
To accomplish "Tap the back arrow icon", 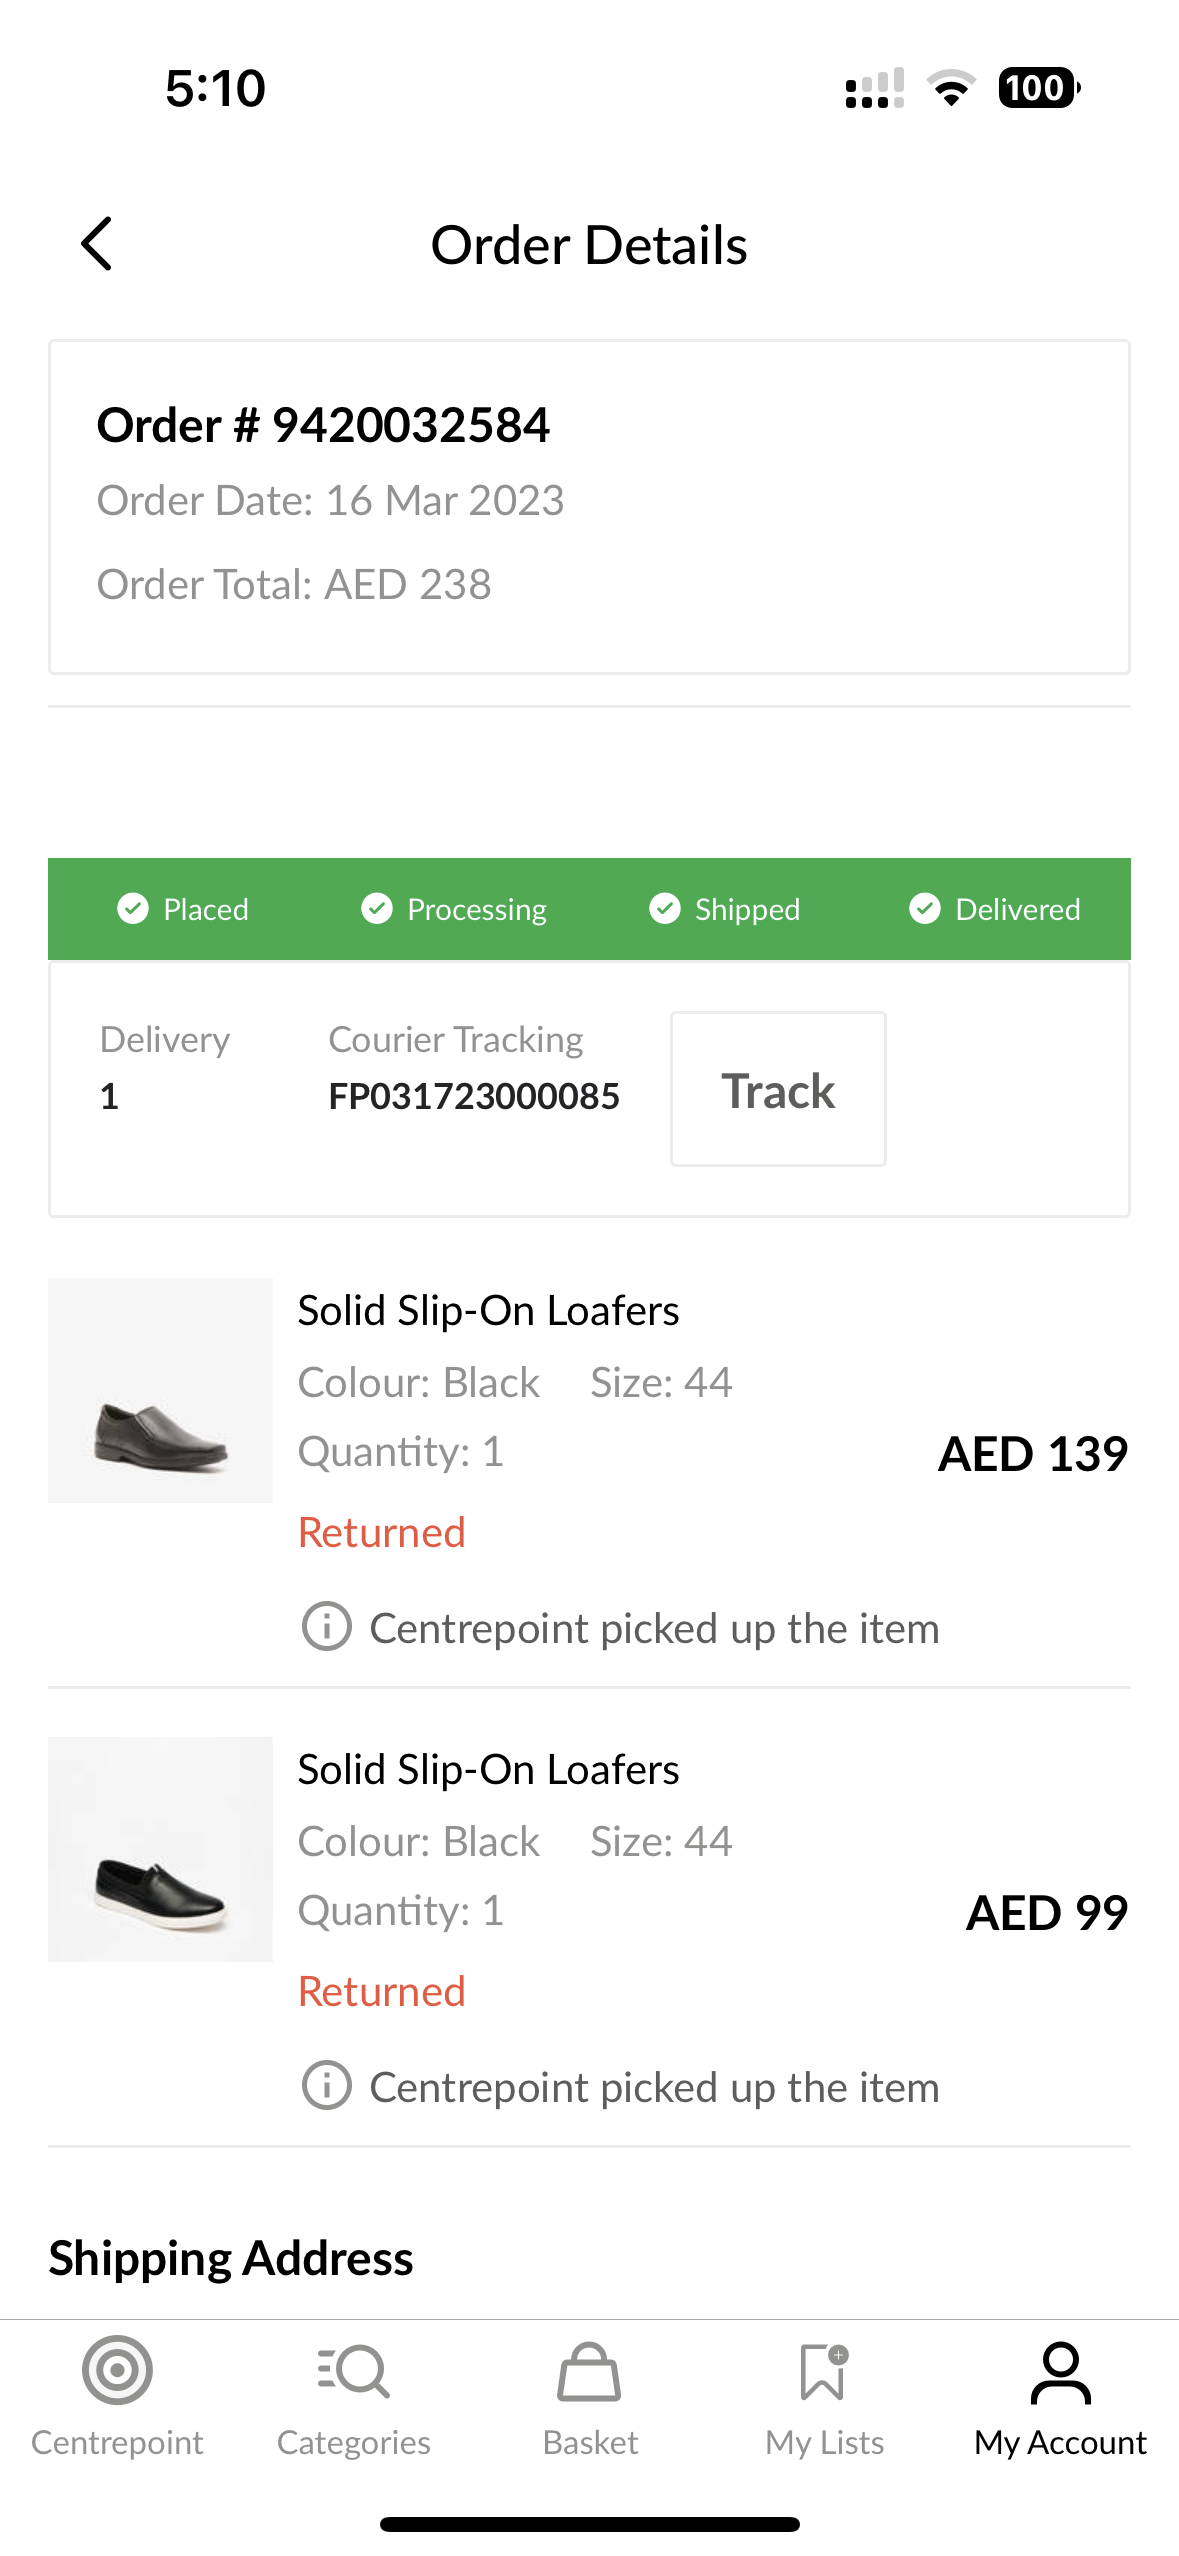I will click(x=97, y=244).
